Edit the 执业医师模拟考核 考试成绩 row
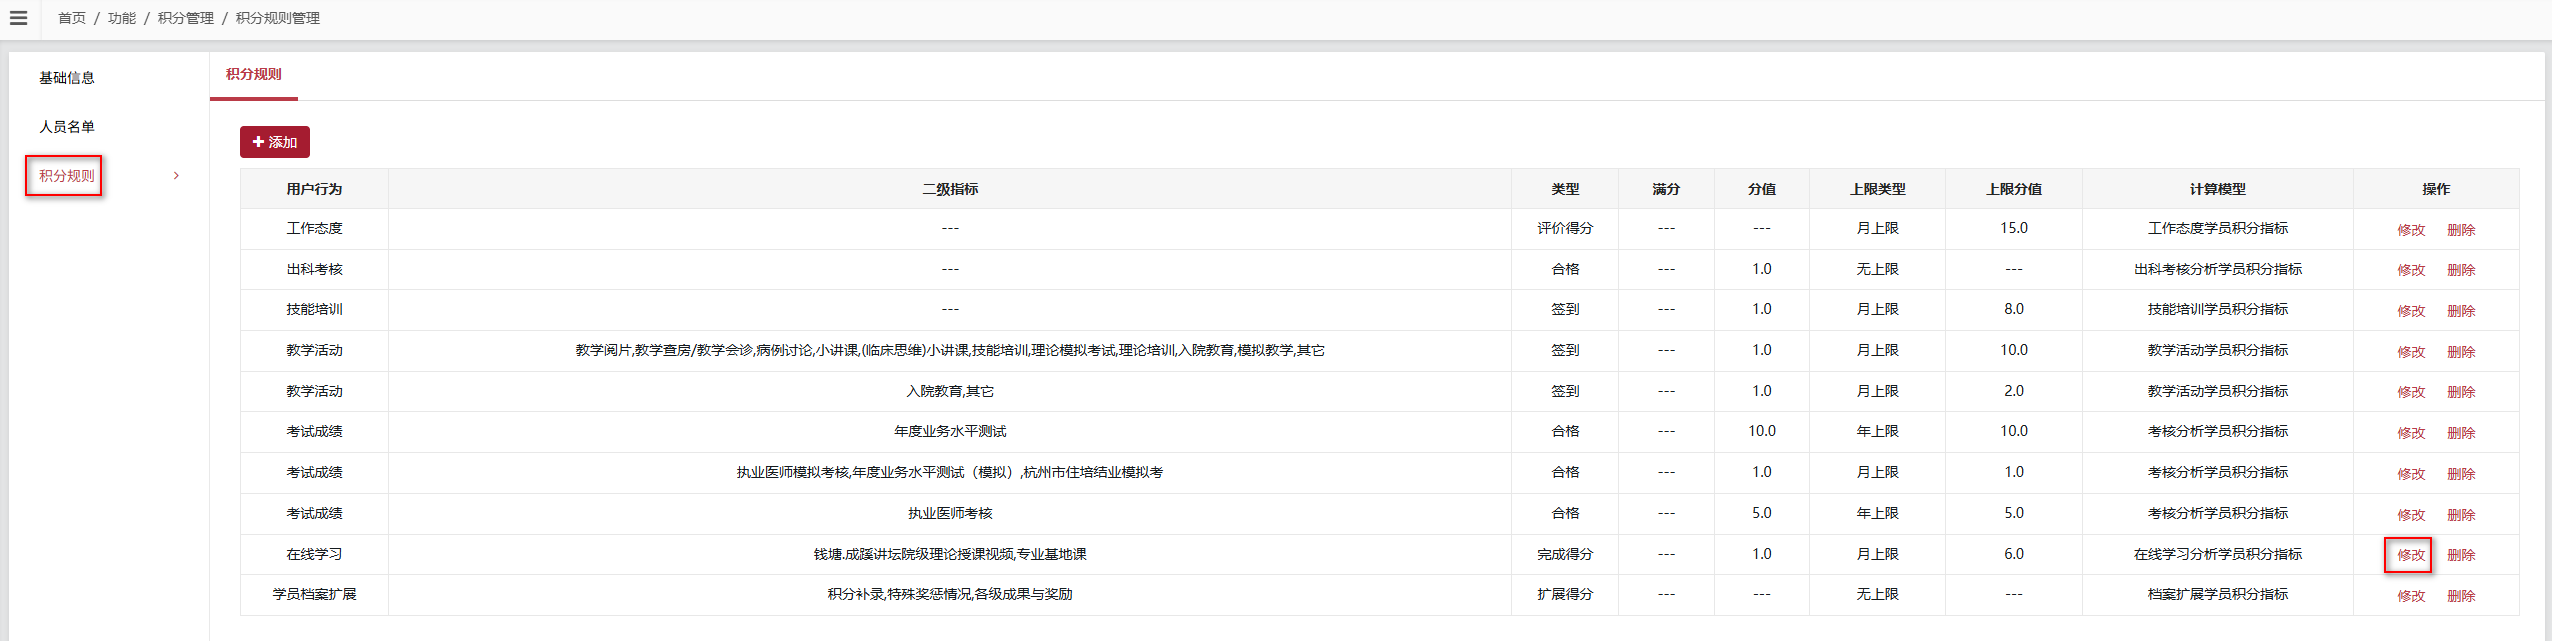 click(2411, 474)
